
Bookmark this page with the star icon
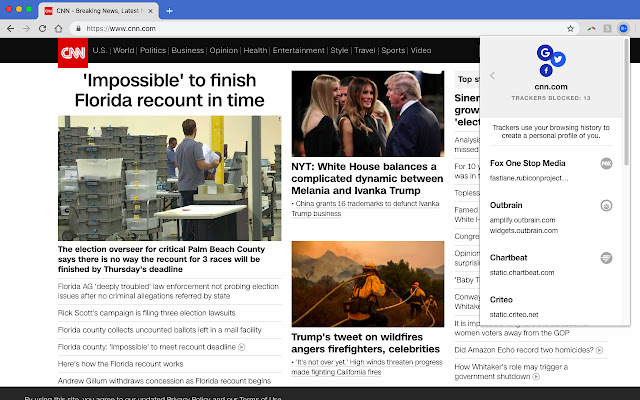(570, 29)
